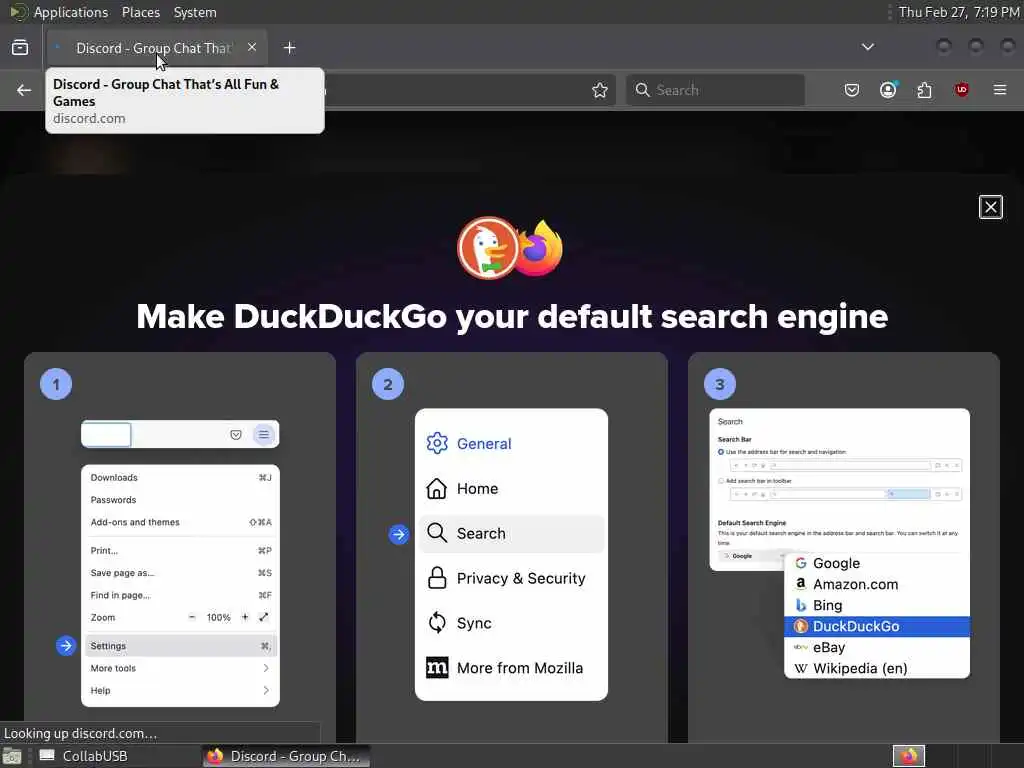Open the Firefox hamburger application menu
The image size is (1024, 768).
pyautogui.click(x=1000, y=89)
